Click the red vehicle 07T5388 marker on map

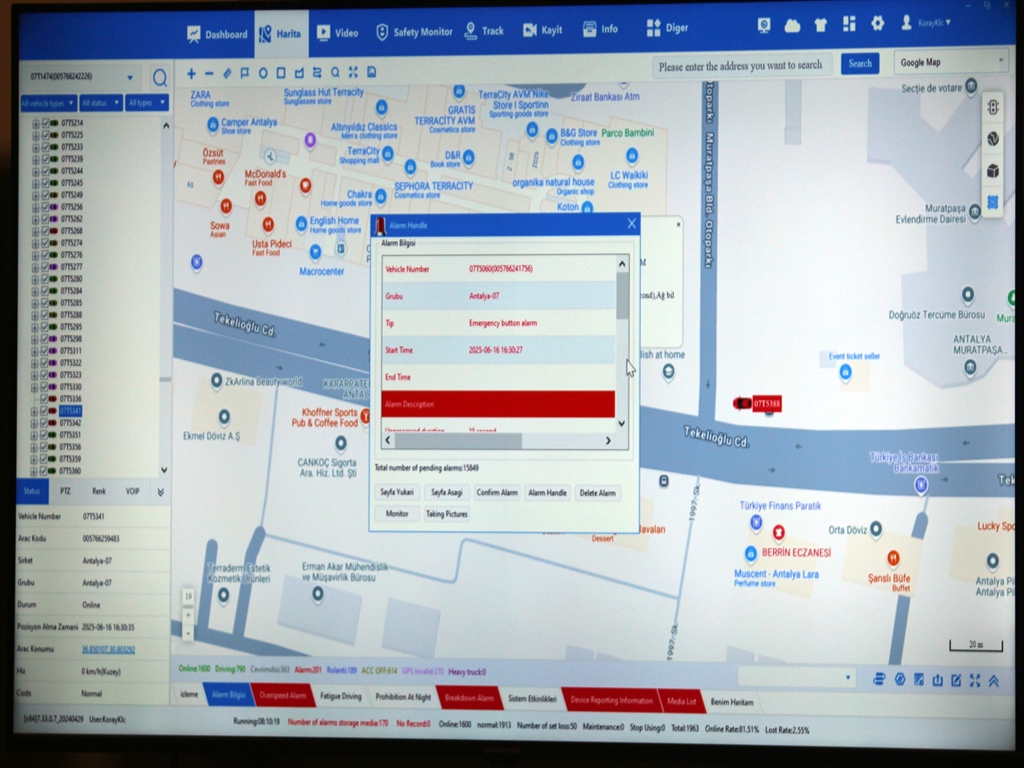click(x=743, y=403)
